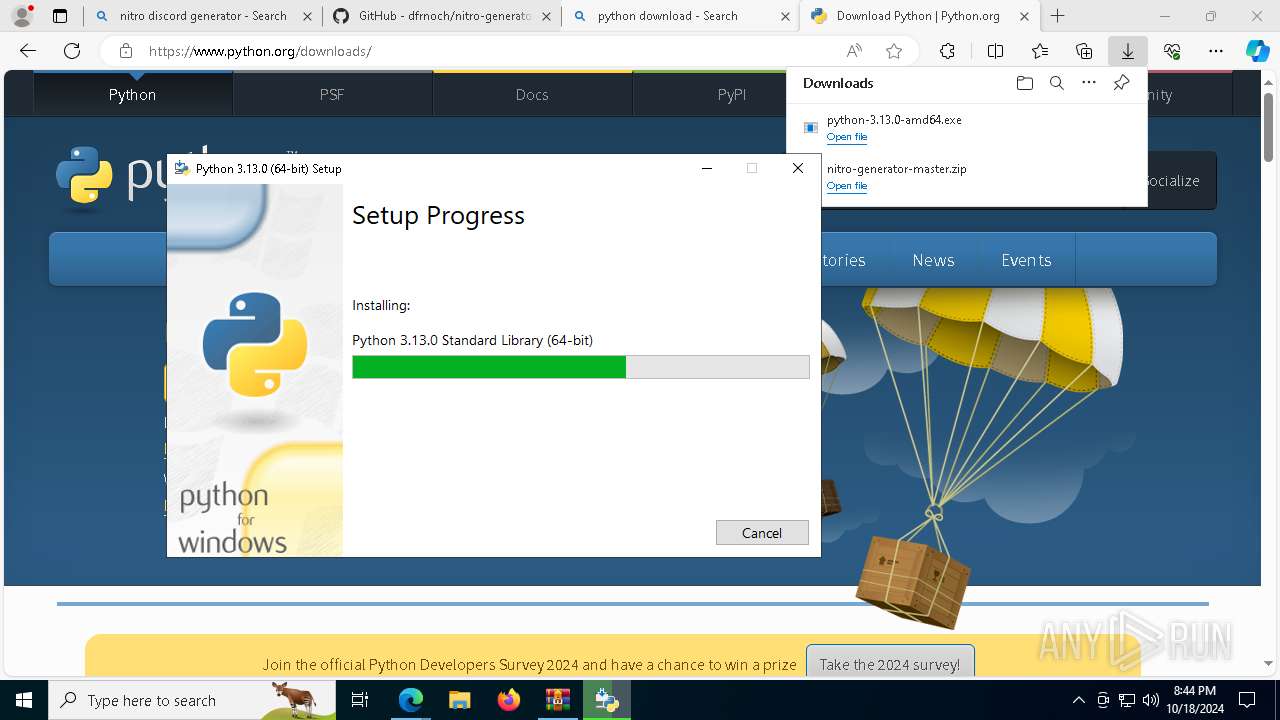
Task: Search downloads magnifier icon
Action: point(1056,83)
